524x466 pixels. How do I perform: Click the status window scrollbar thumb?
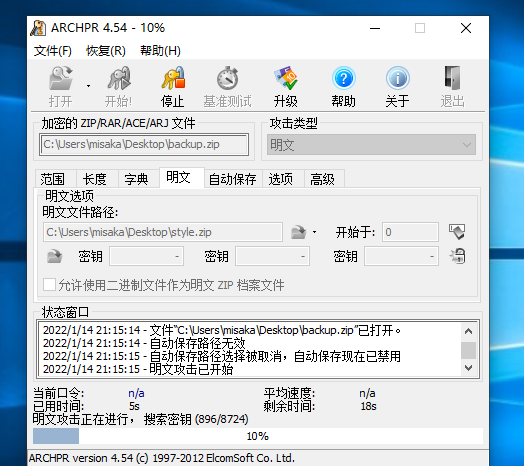tap(469, 350)
